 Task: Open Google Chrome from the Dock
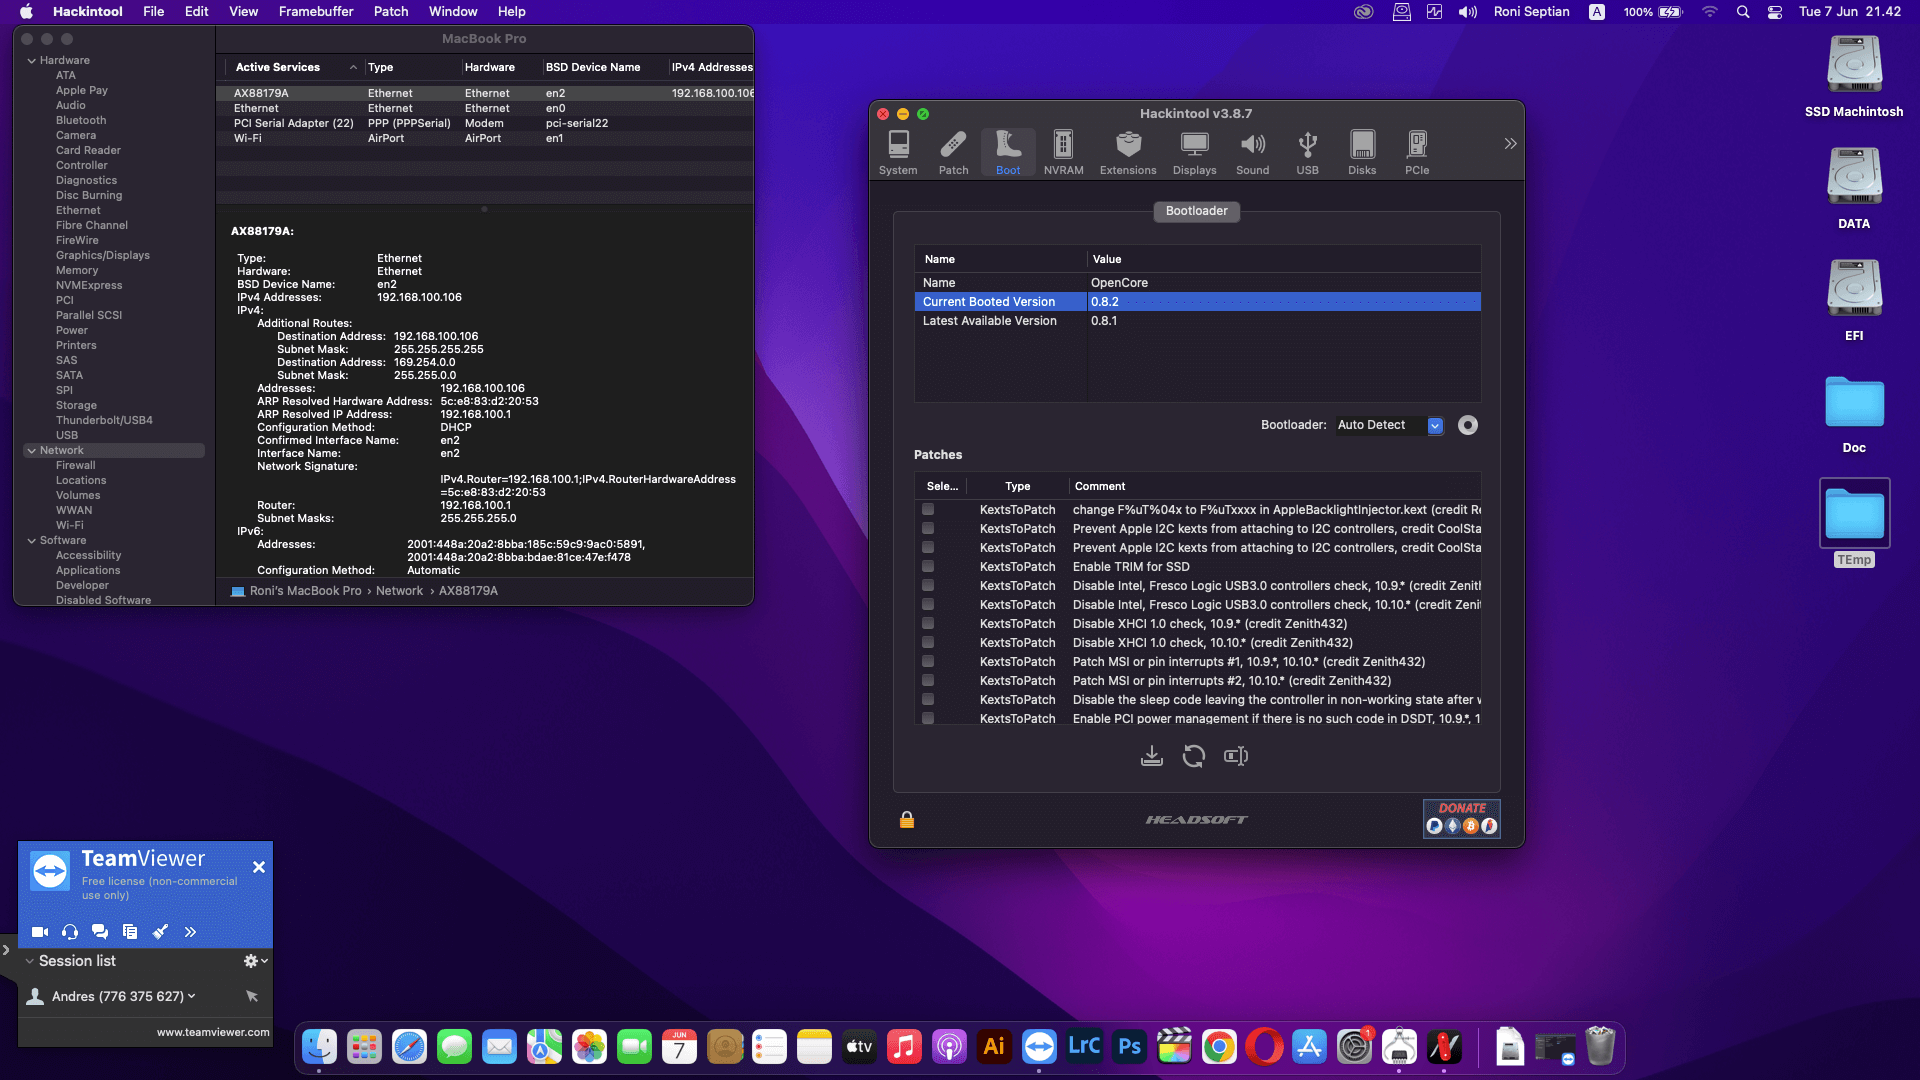click(1219, 1047)
